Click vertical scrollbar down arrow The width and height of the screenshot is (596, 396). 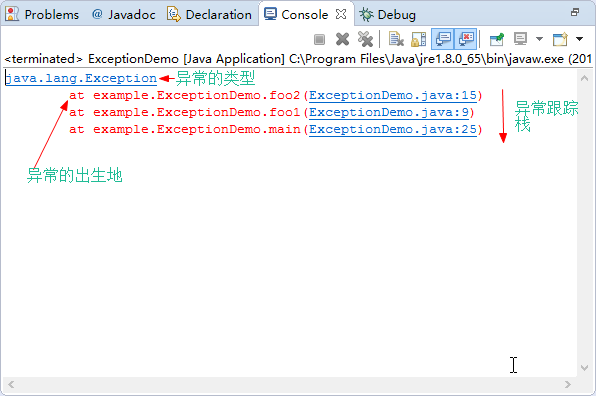(x=584, y=367)
